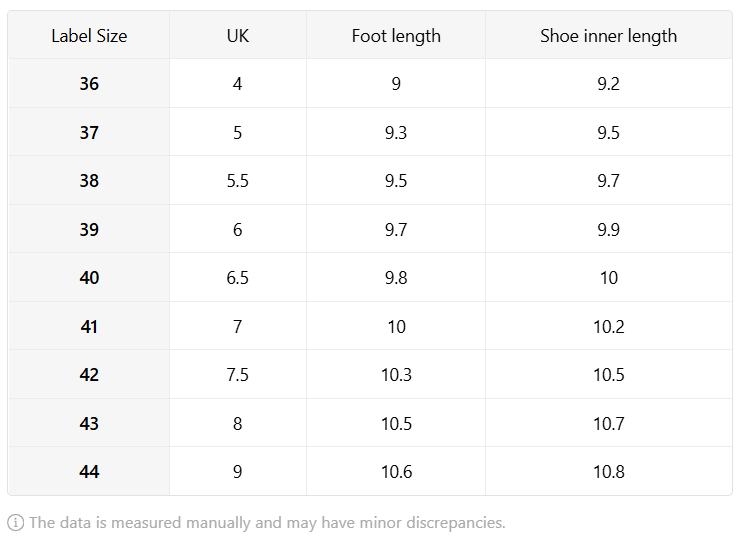Select label size 44 cell
739x540 pixels.
point(89,471)
